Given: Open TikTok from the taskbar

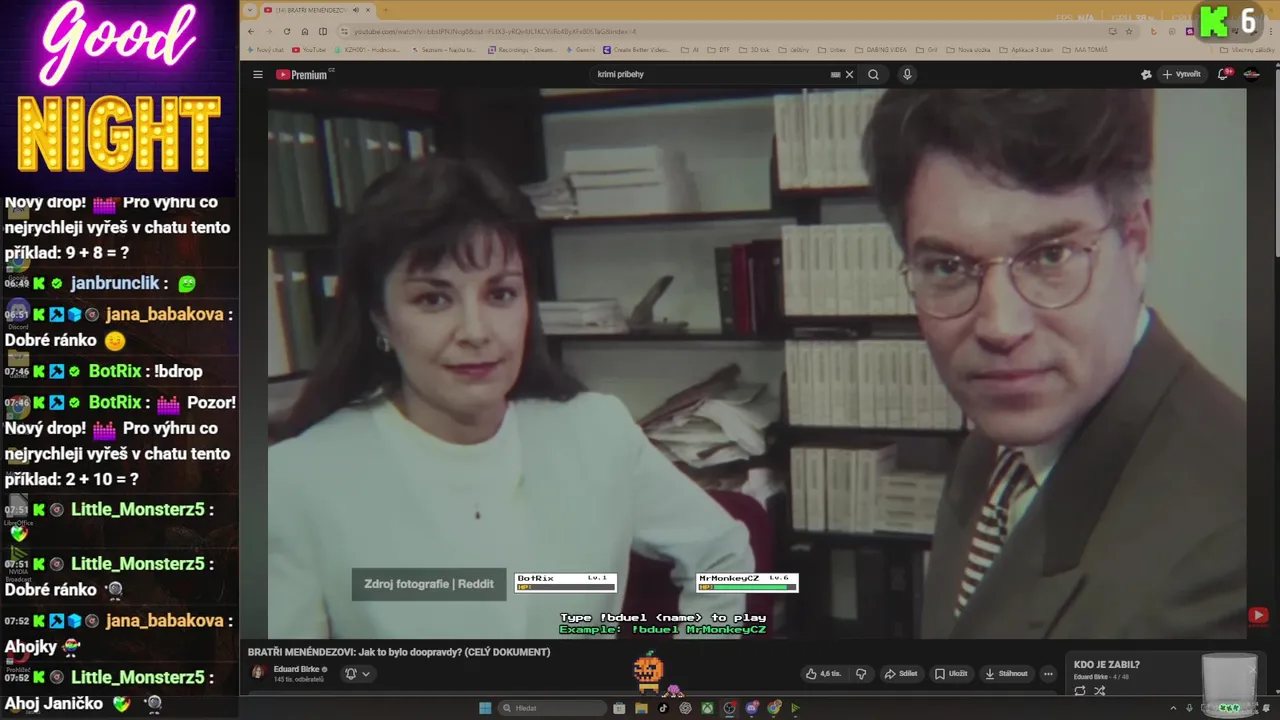Looking at the screenshot, I should pyautogui.click(x=663, y=708).
